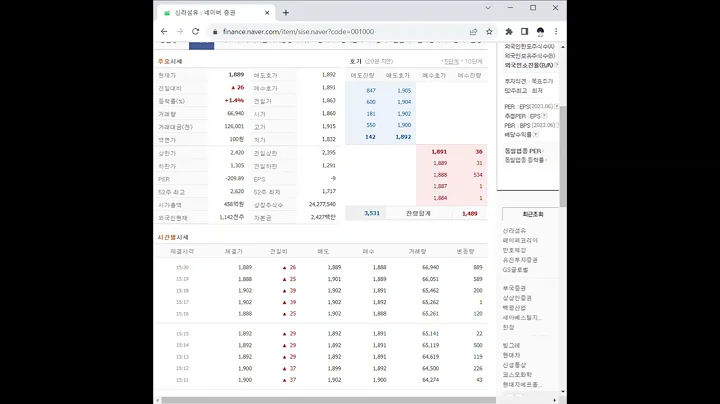Click the total sell remaining 3,531
The height and width of the screenshot is (404, 720).
pos(371,213)
